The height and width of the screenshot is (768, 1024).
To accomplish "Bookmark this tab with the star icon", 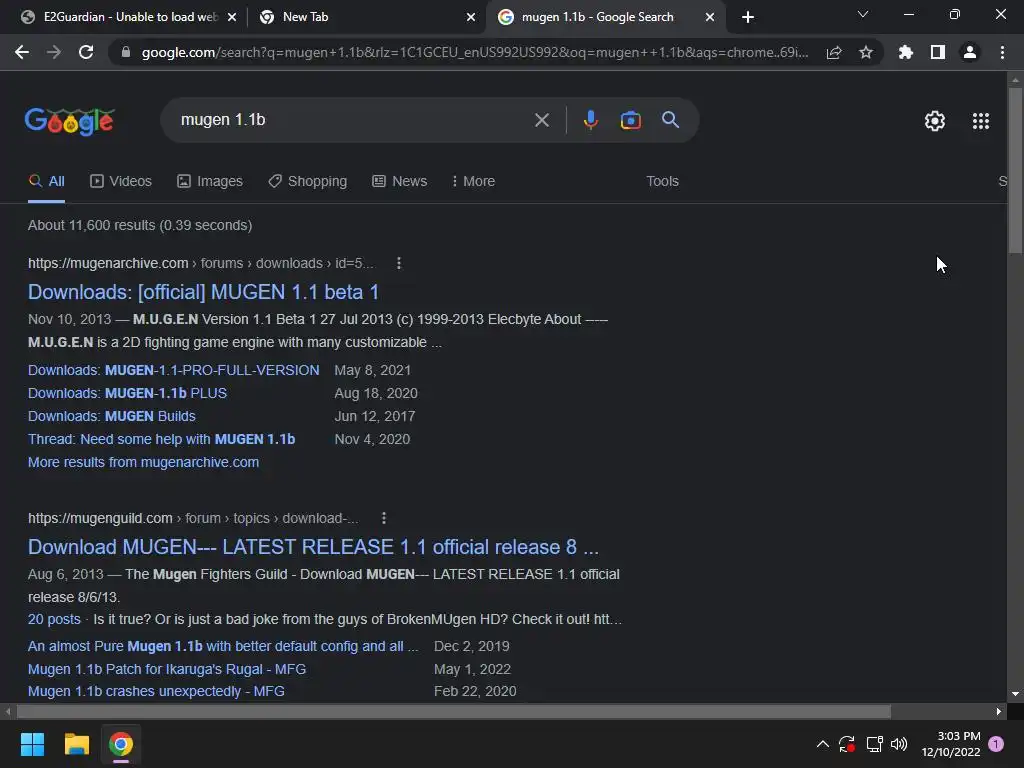I will pyautogui.click(x=866, y=52).
